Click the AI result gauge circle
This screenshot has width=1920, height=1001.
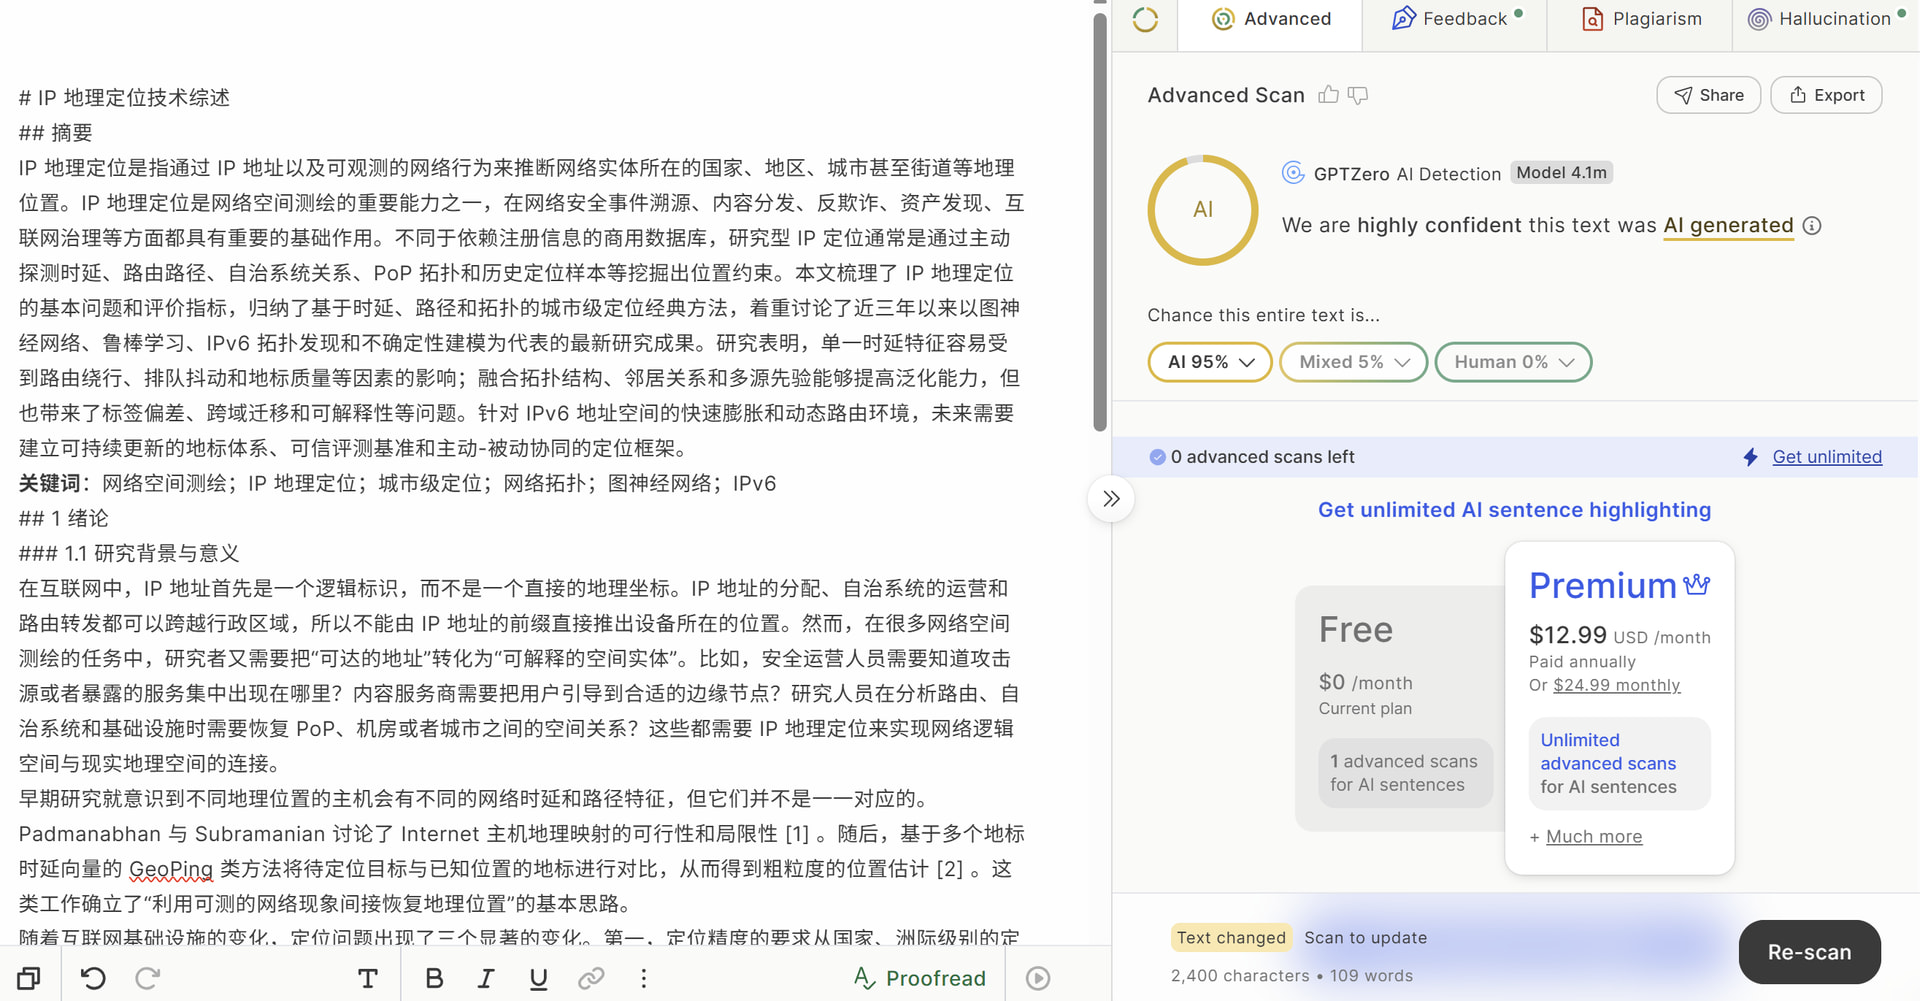[1203, 210]
